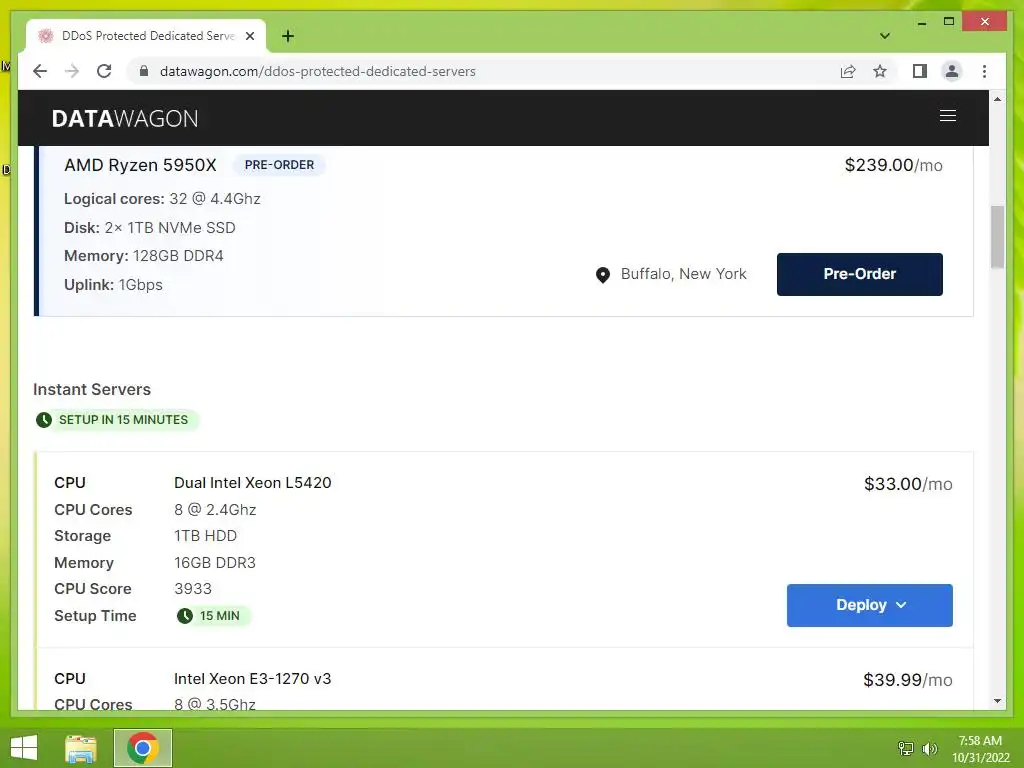Click the Chrome taskbar icon

(143, 748)
